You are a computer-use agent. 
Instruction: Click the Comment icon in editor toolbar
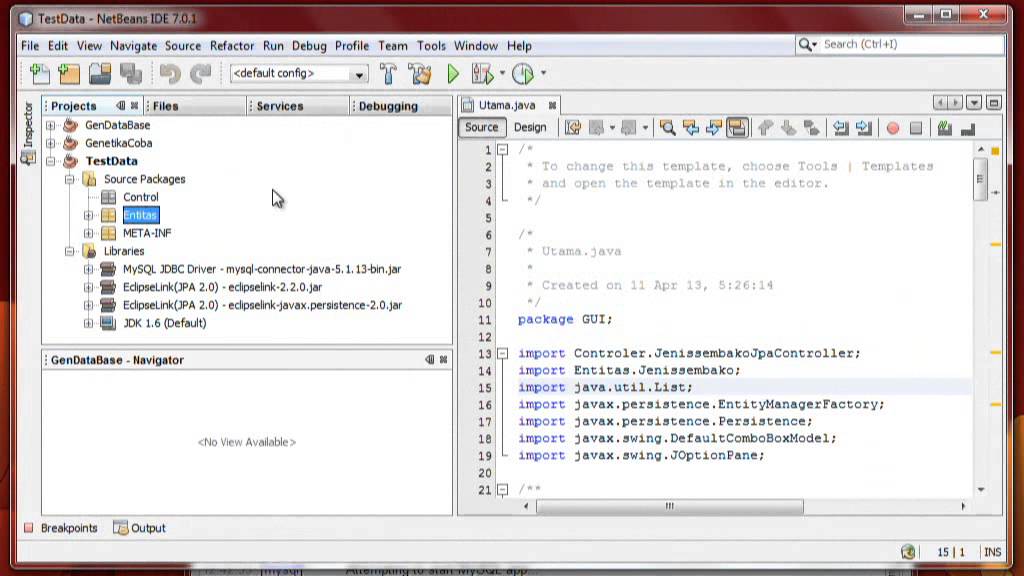click(x=944, y=128)
